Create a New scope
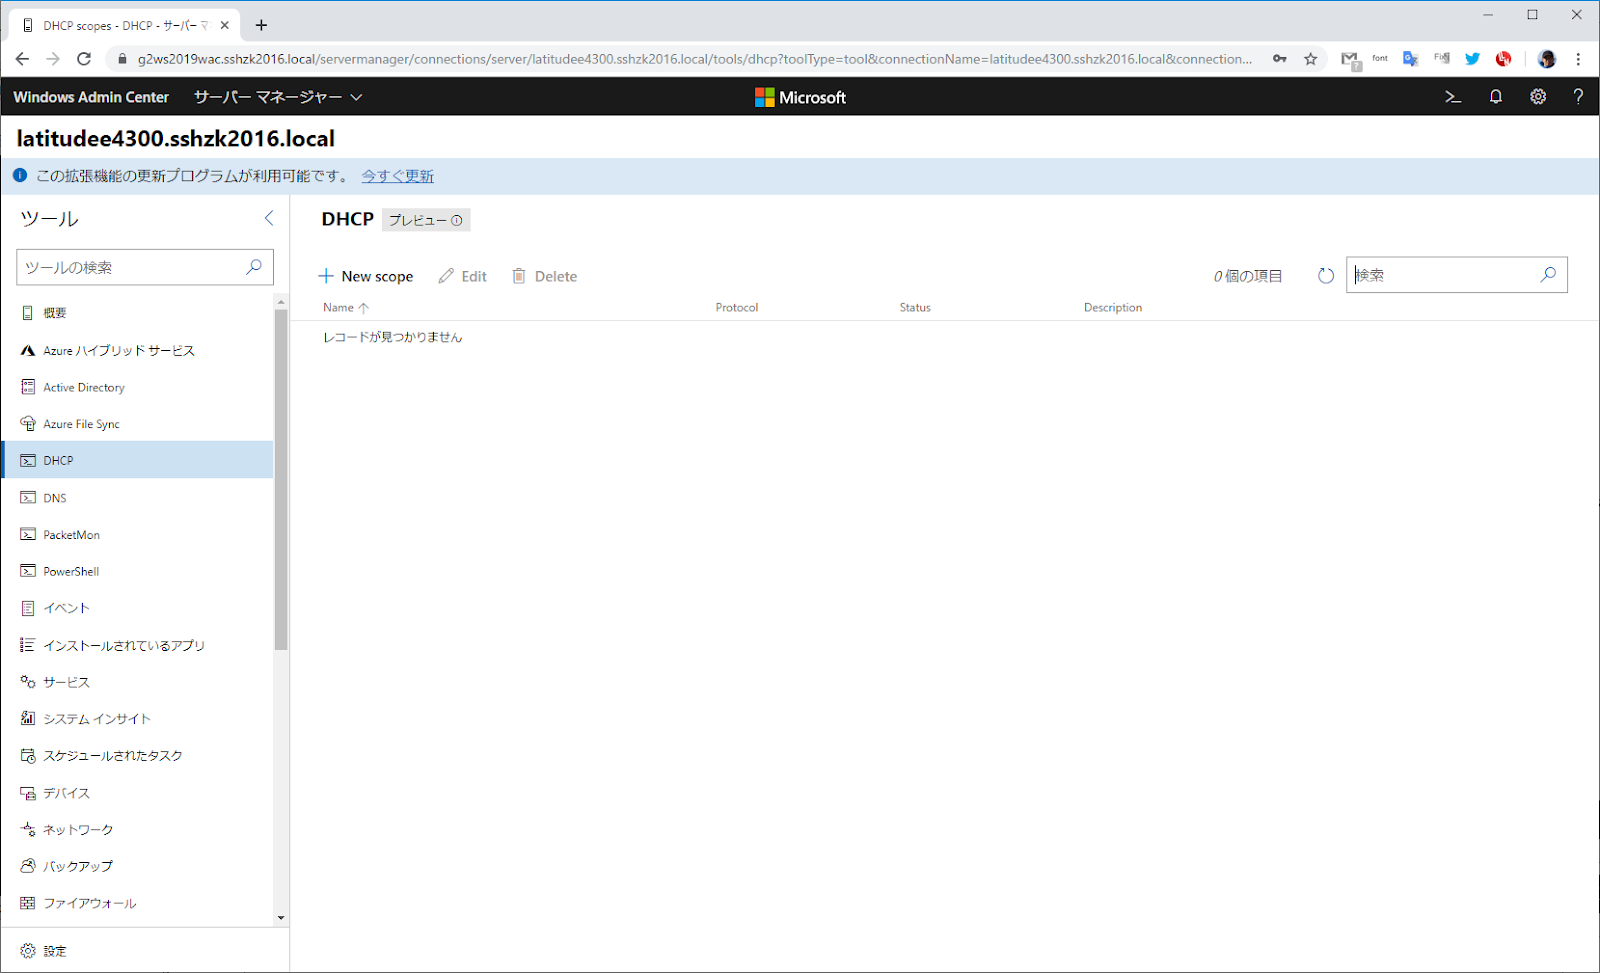Screen dimensions: 1600x973 (x=366, y=275)
